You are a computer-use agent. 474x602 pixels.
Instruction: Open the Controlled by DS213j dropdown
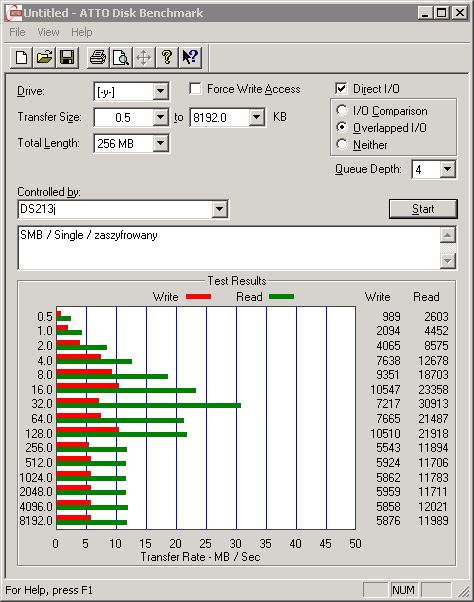coord(220,209)
